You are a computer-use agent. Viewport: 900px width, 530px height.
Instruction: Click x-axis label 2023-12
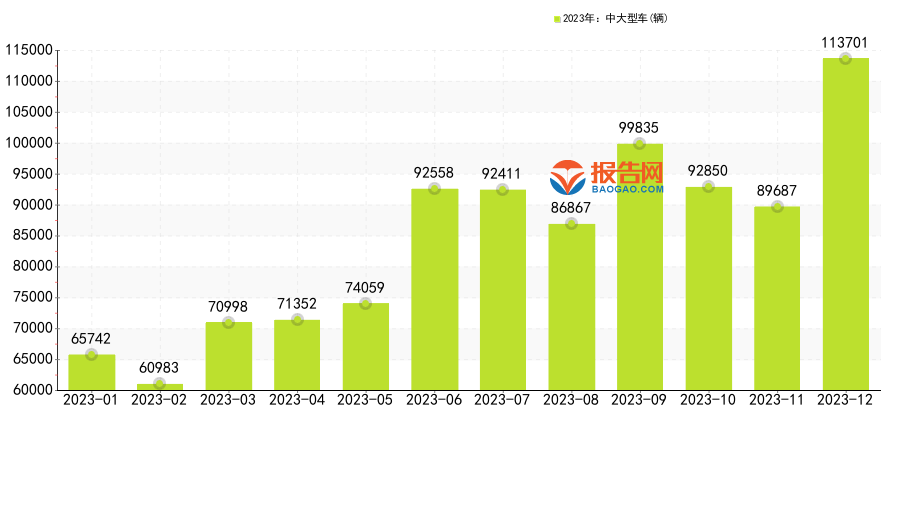[x=845, y=400]
